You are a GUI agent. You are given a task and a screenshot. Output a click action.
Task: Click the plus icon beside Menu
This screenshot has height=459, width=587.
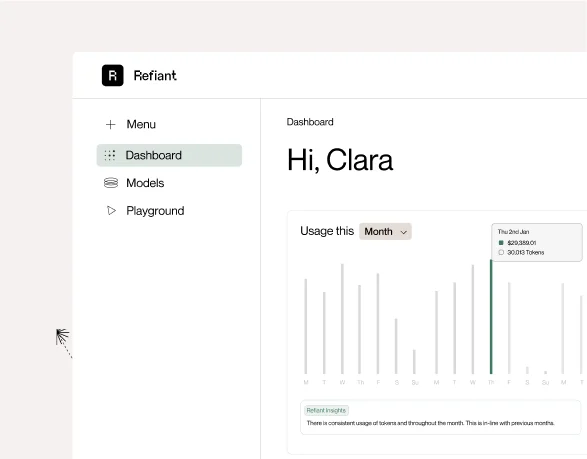pos(110,124)
